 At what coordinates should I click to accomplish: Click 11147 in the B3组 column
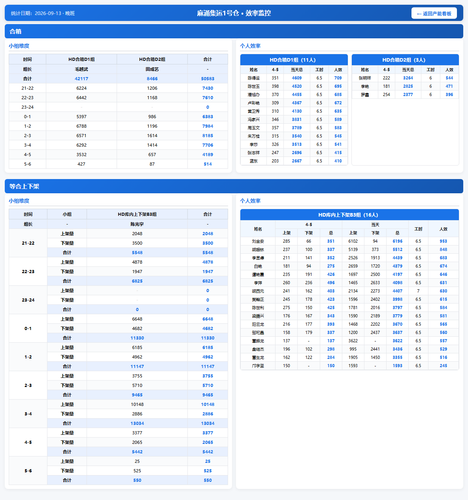coord(137,366)
